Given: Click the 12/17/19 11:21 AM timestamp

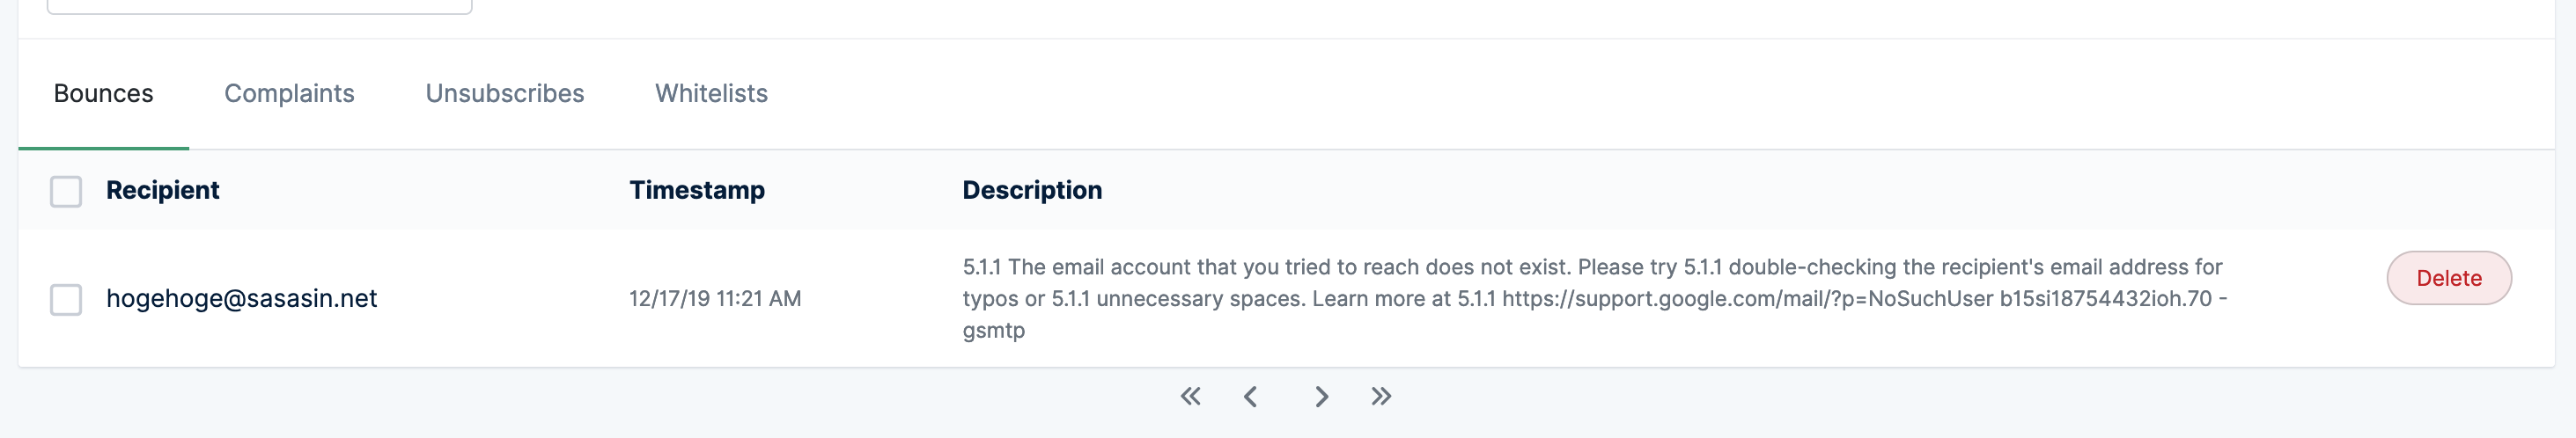Looking at the screenshot, I should tap(714, 299).
